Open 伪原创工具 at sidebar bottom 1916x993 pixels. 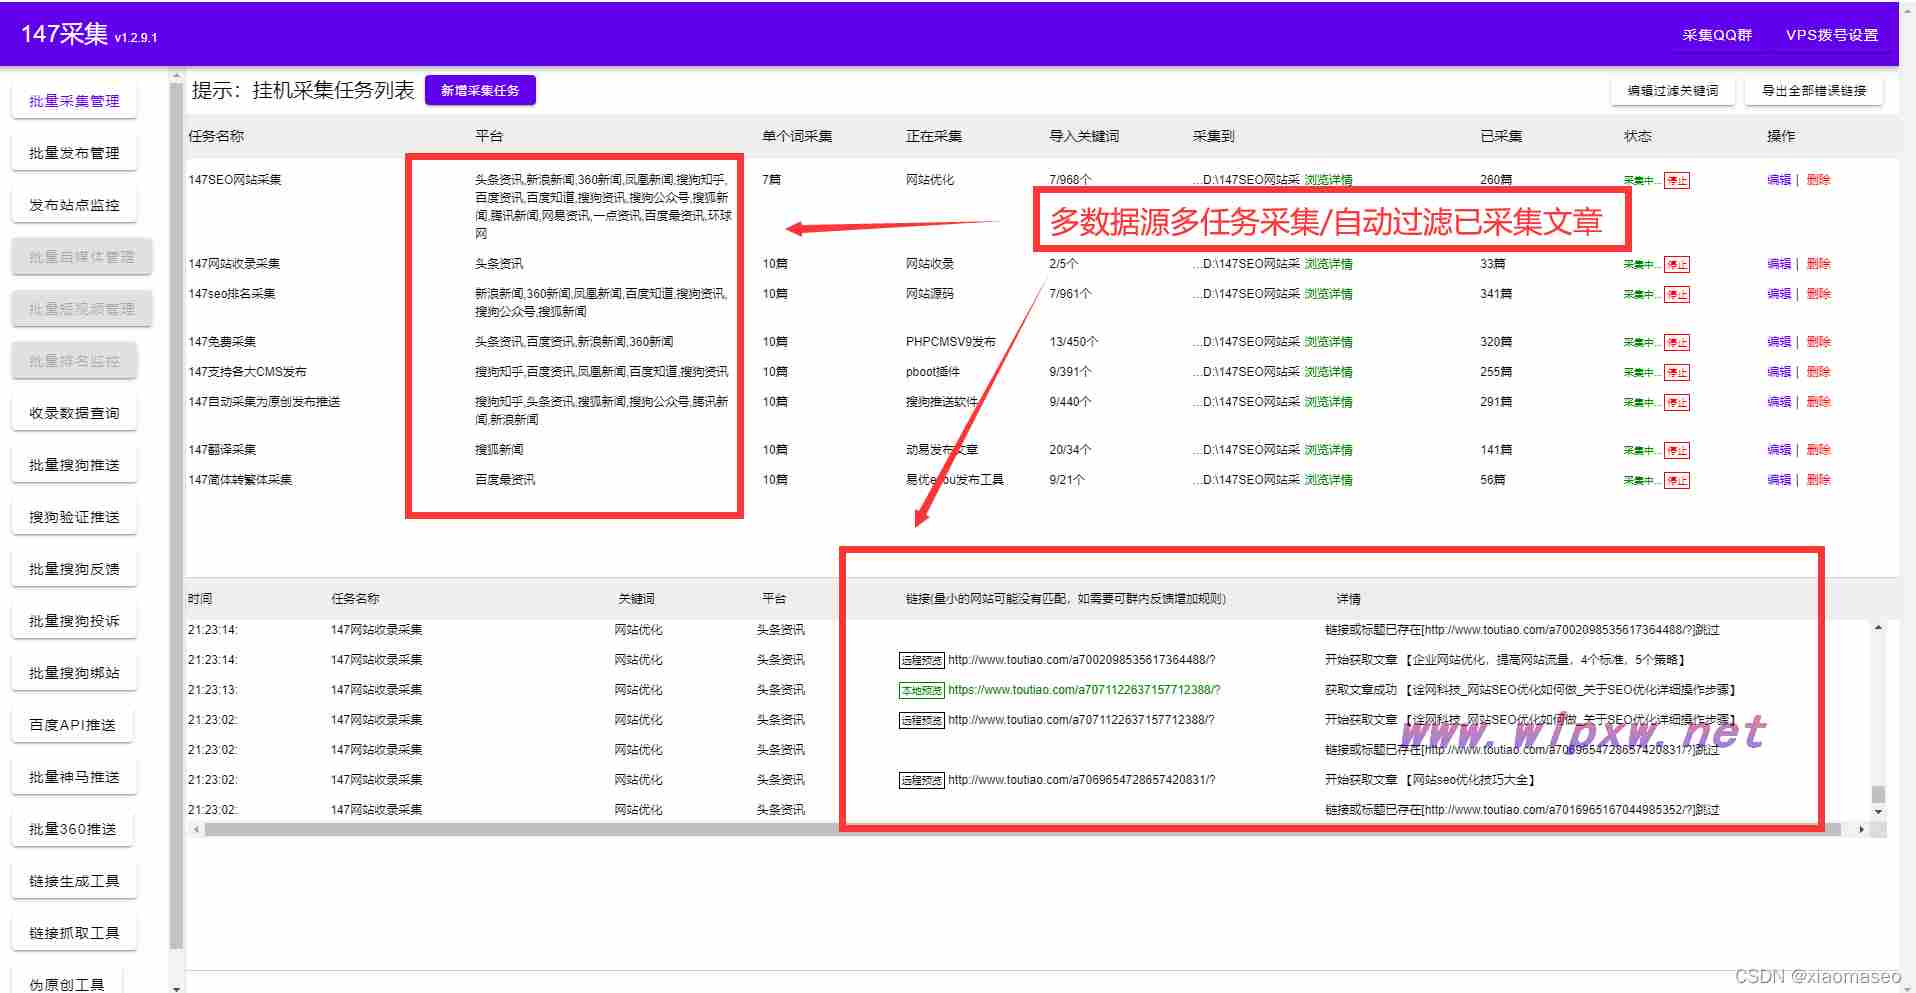(66, 983)
